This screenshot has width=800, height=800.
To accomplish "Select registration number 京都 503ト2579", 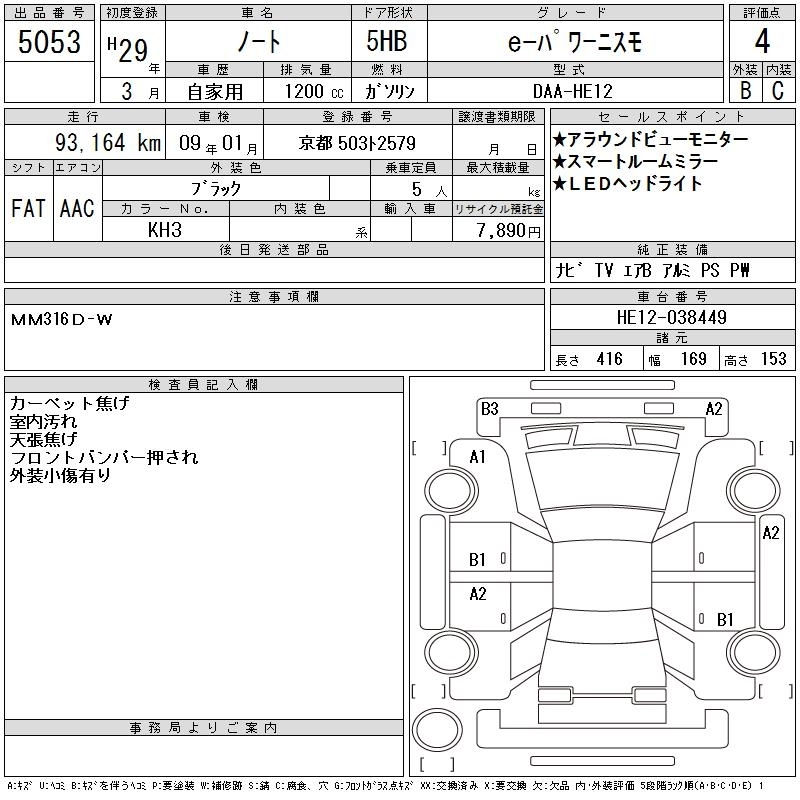I will (357, 143).
